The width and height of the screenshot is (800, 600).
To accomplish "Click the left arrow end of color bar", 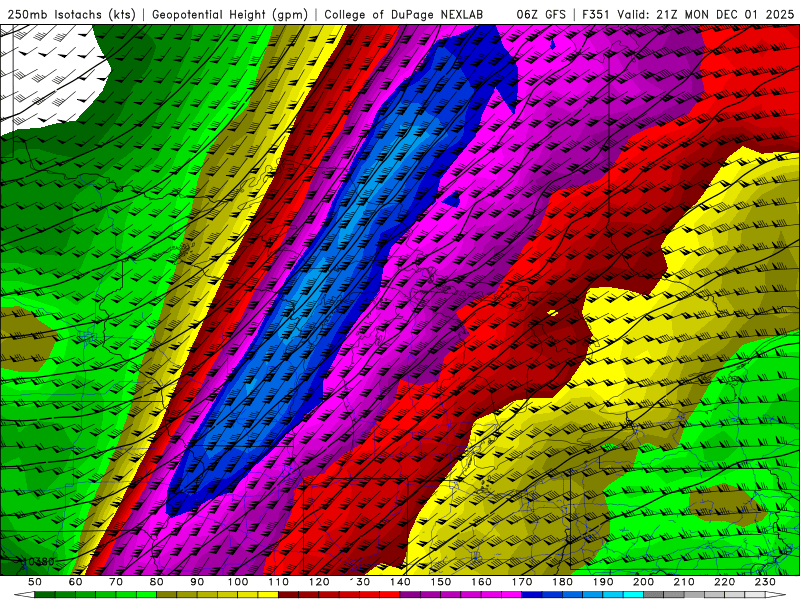I will tap(24, 594).
